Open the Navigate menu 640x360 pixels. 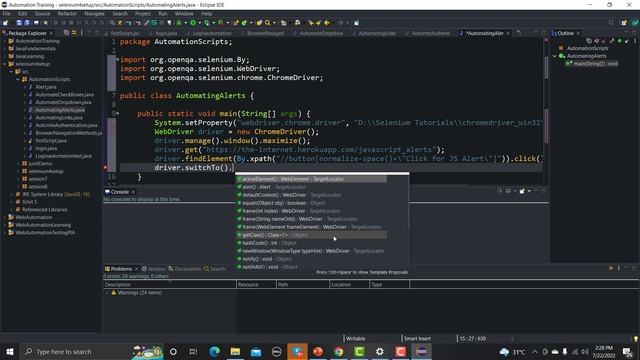coord(94,13)
